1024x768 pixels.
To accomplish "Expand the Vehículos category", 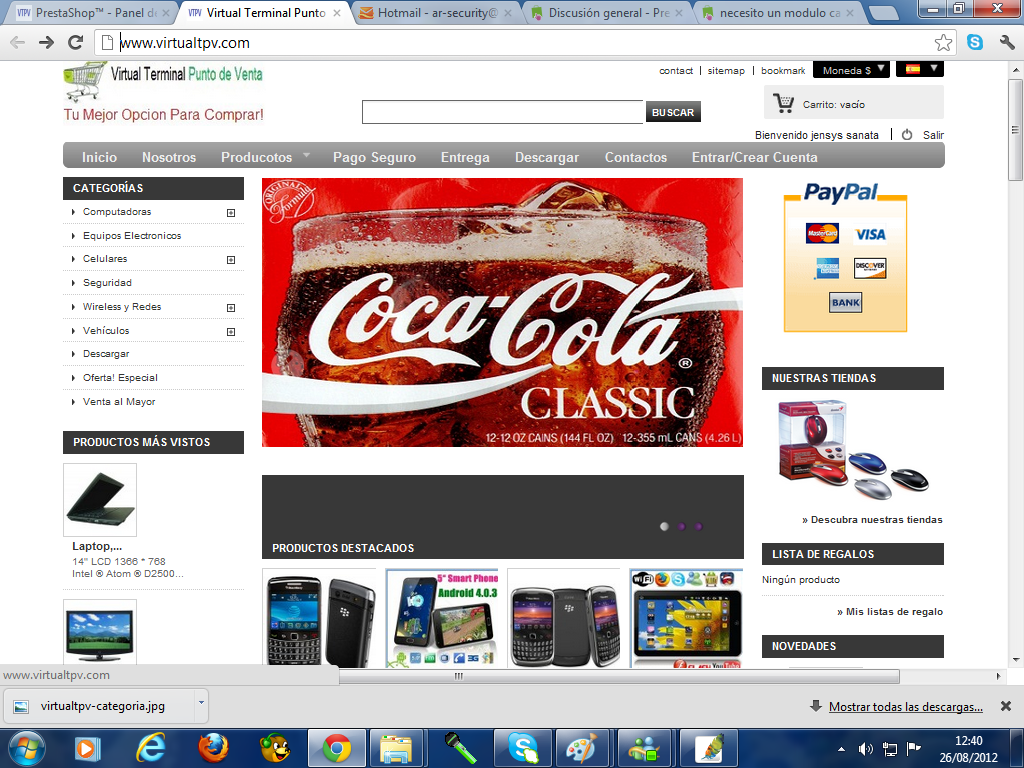I will pyautogui.click(x=231, y=332).
